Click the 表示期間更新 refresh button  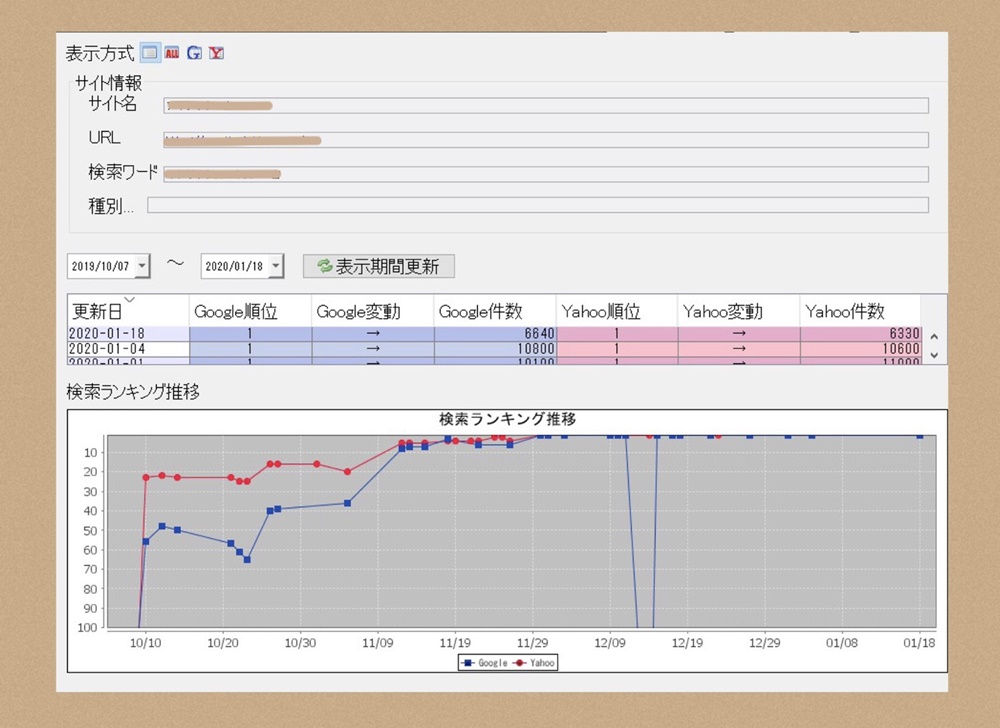[x=379, y=266]
